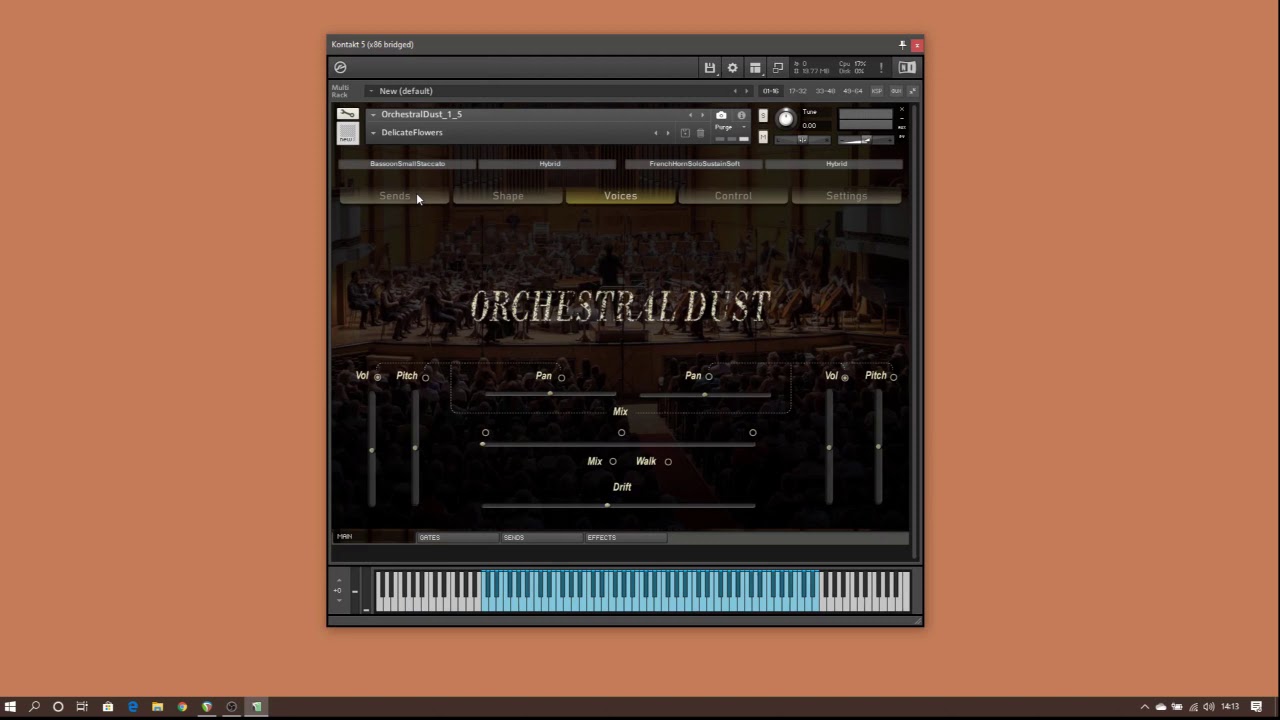Select the GATES bottom tab
The width and height of the screenshot is (1280, 720).
pyautogui.click(x=457, y=538)
